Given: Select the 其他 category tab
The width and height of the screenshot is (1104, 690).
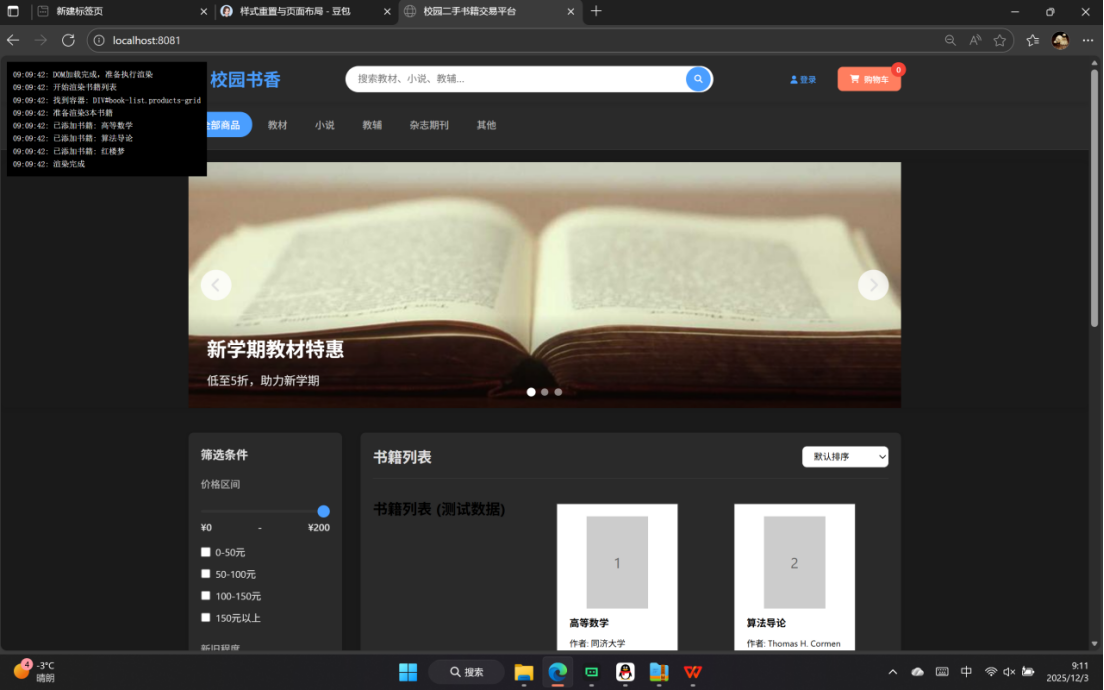Looking at the screenshot, I should point(486,125).
